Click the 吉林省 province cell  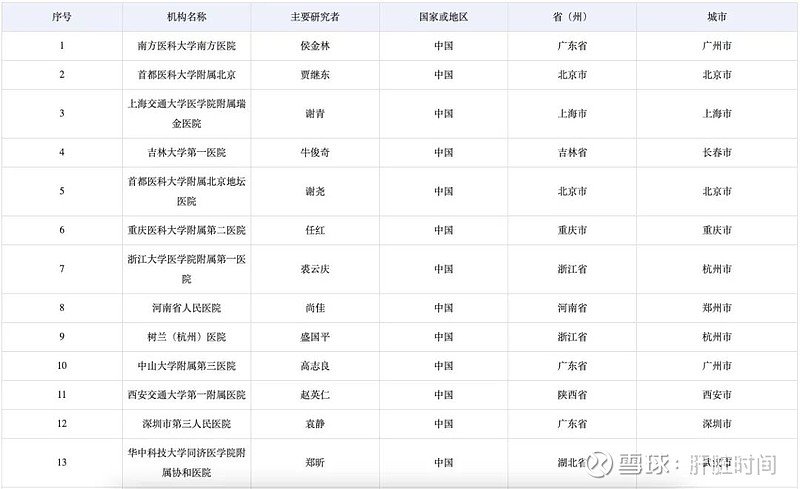(572, 153)
